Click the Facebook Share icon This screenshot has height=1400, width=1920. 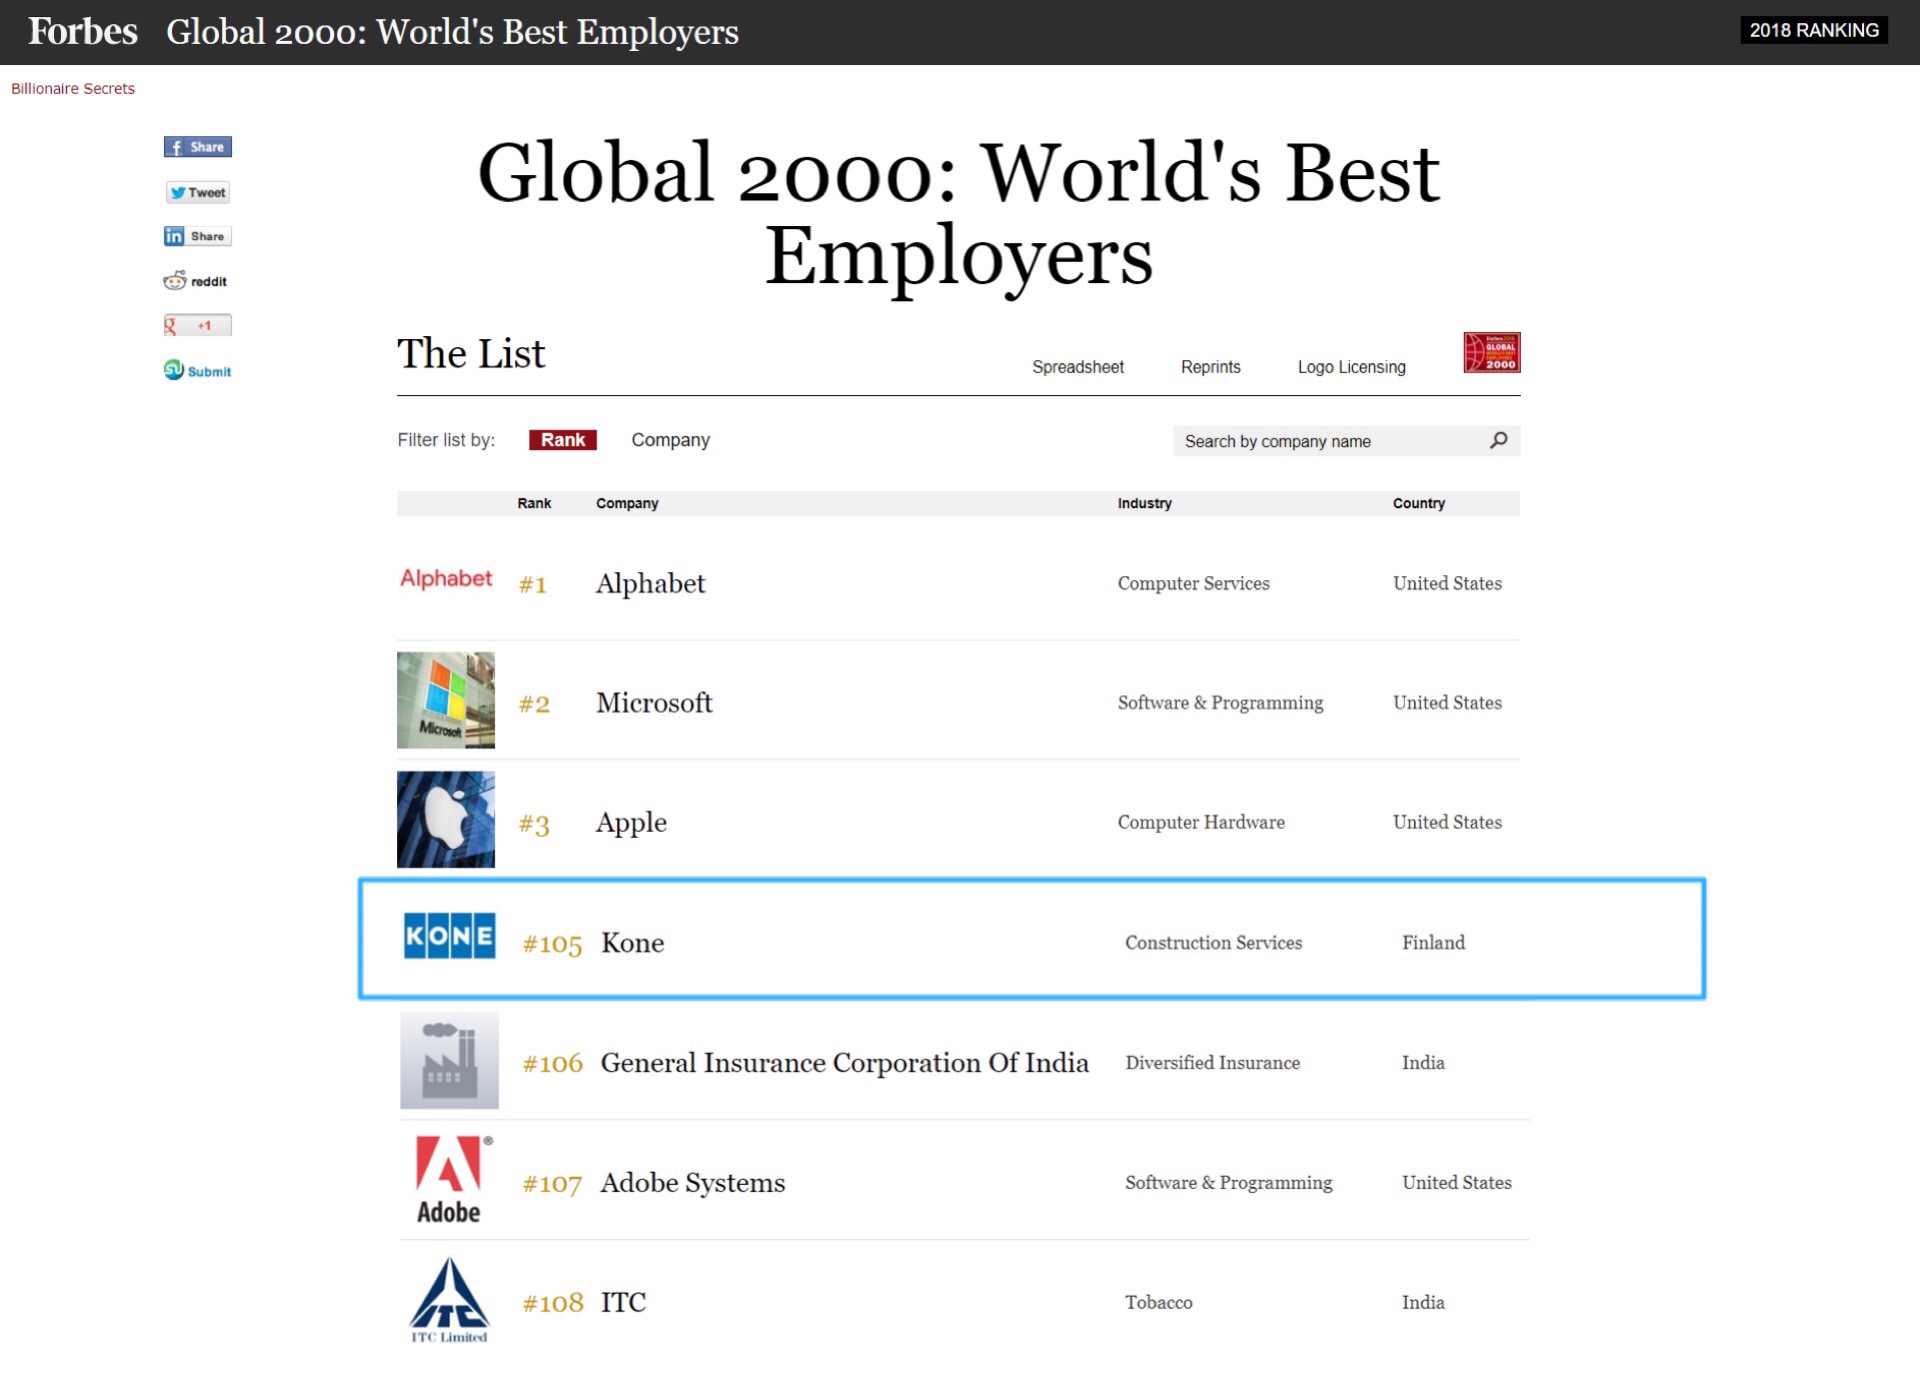click(197, 147)
